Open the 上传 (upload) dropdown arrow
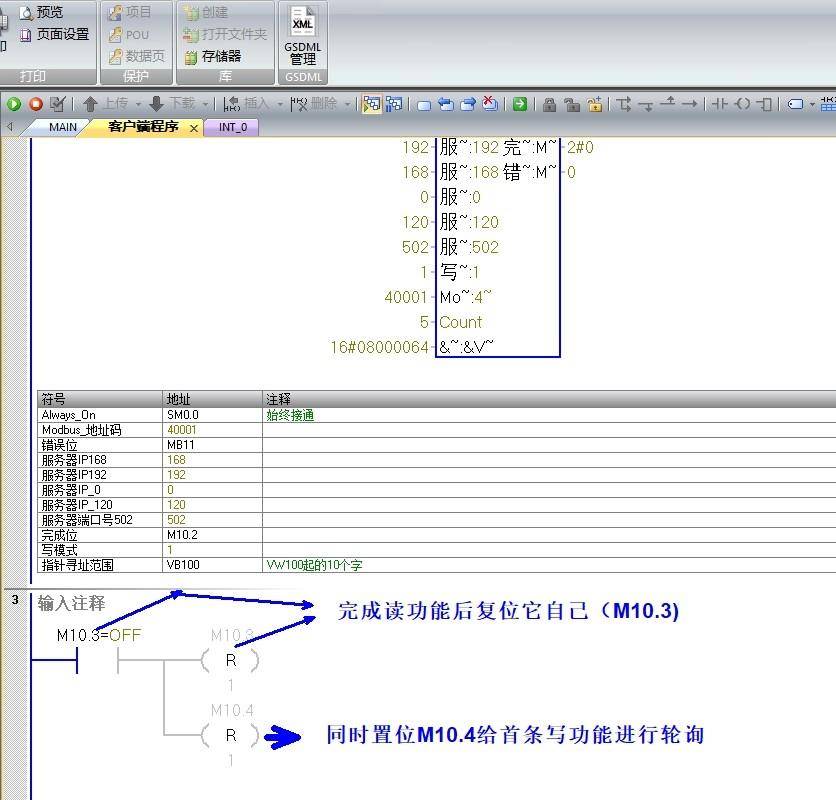The height and width of the screenshot is (800, 836). pos(136,104)
